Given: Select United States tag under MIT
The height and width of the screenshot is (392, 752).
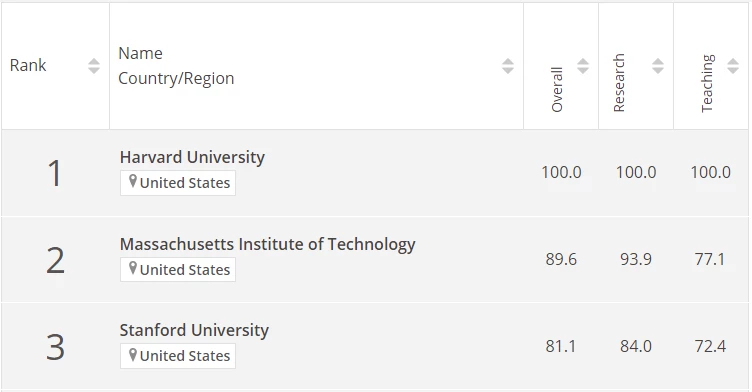Looking at the screenshot, I should [178, 270].
